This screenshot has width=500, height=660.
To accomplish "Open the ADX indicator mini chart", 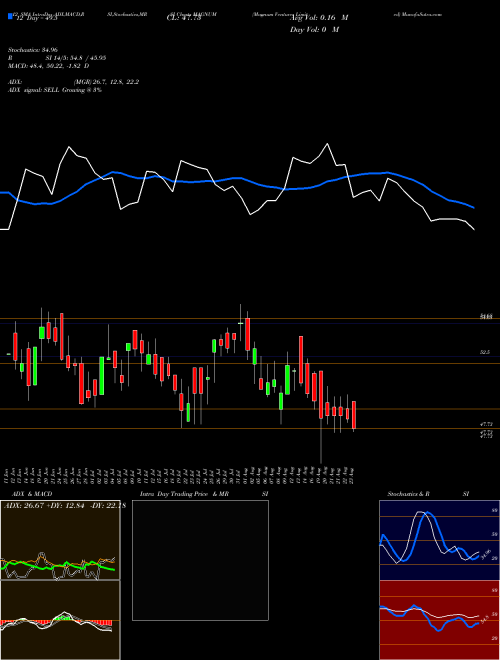I will 60,540.
